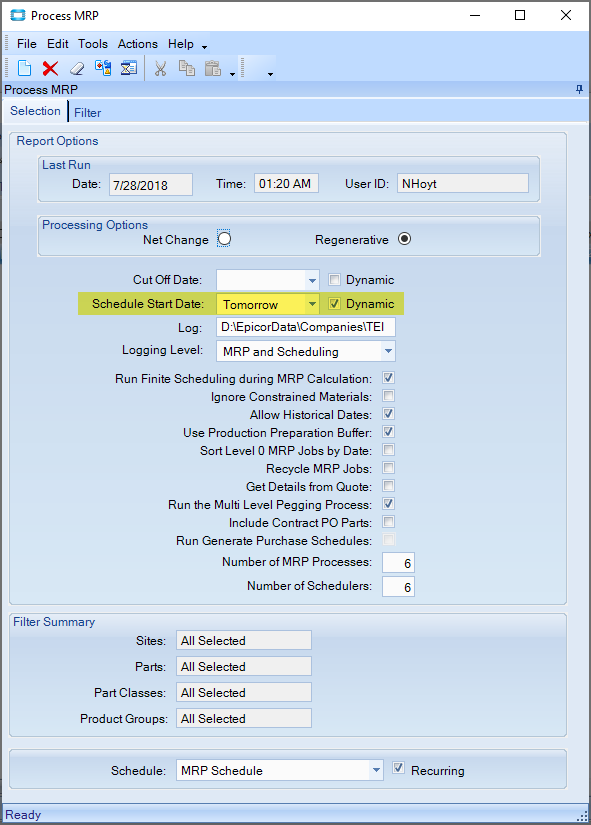
Task: Click the Log file path field
Action: 306,327
